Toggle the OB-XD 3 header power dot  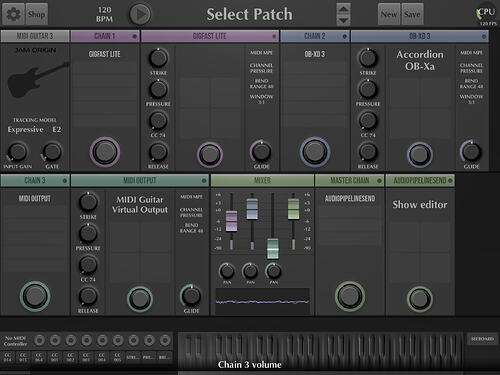(x=484, y=36)
